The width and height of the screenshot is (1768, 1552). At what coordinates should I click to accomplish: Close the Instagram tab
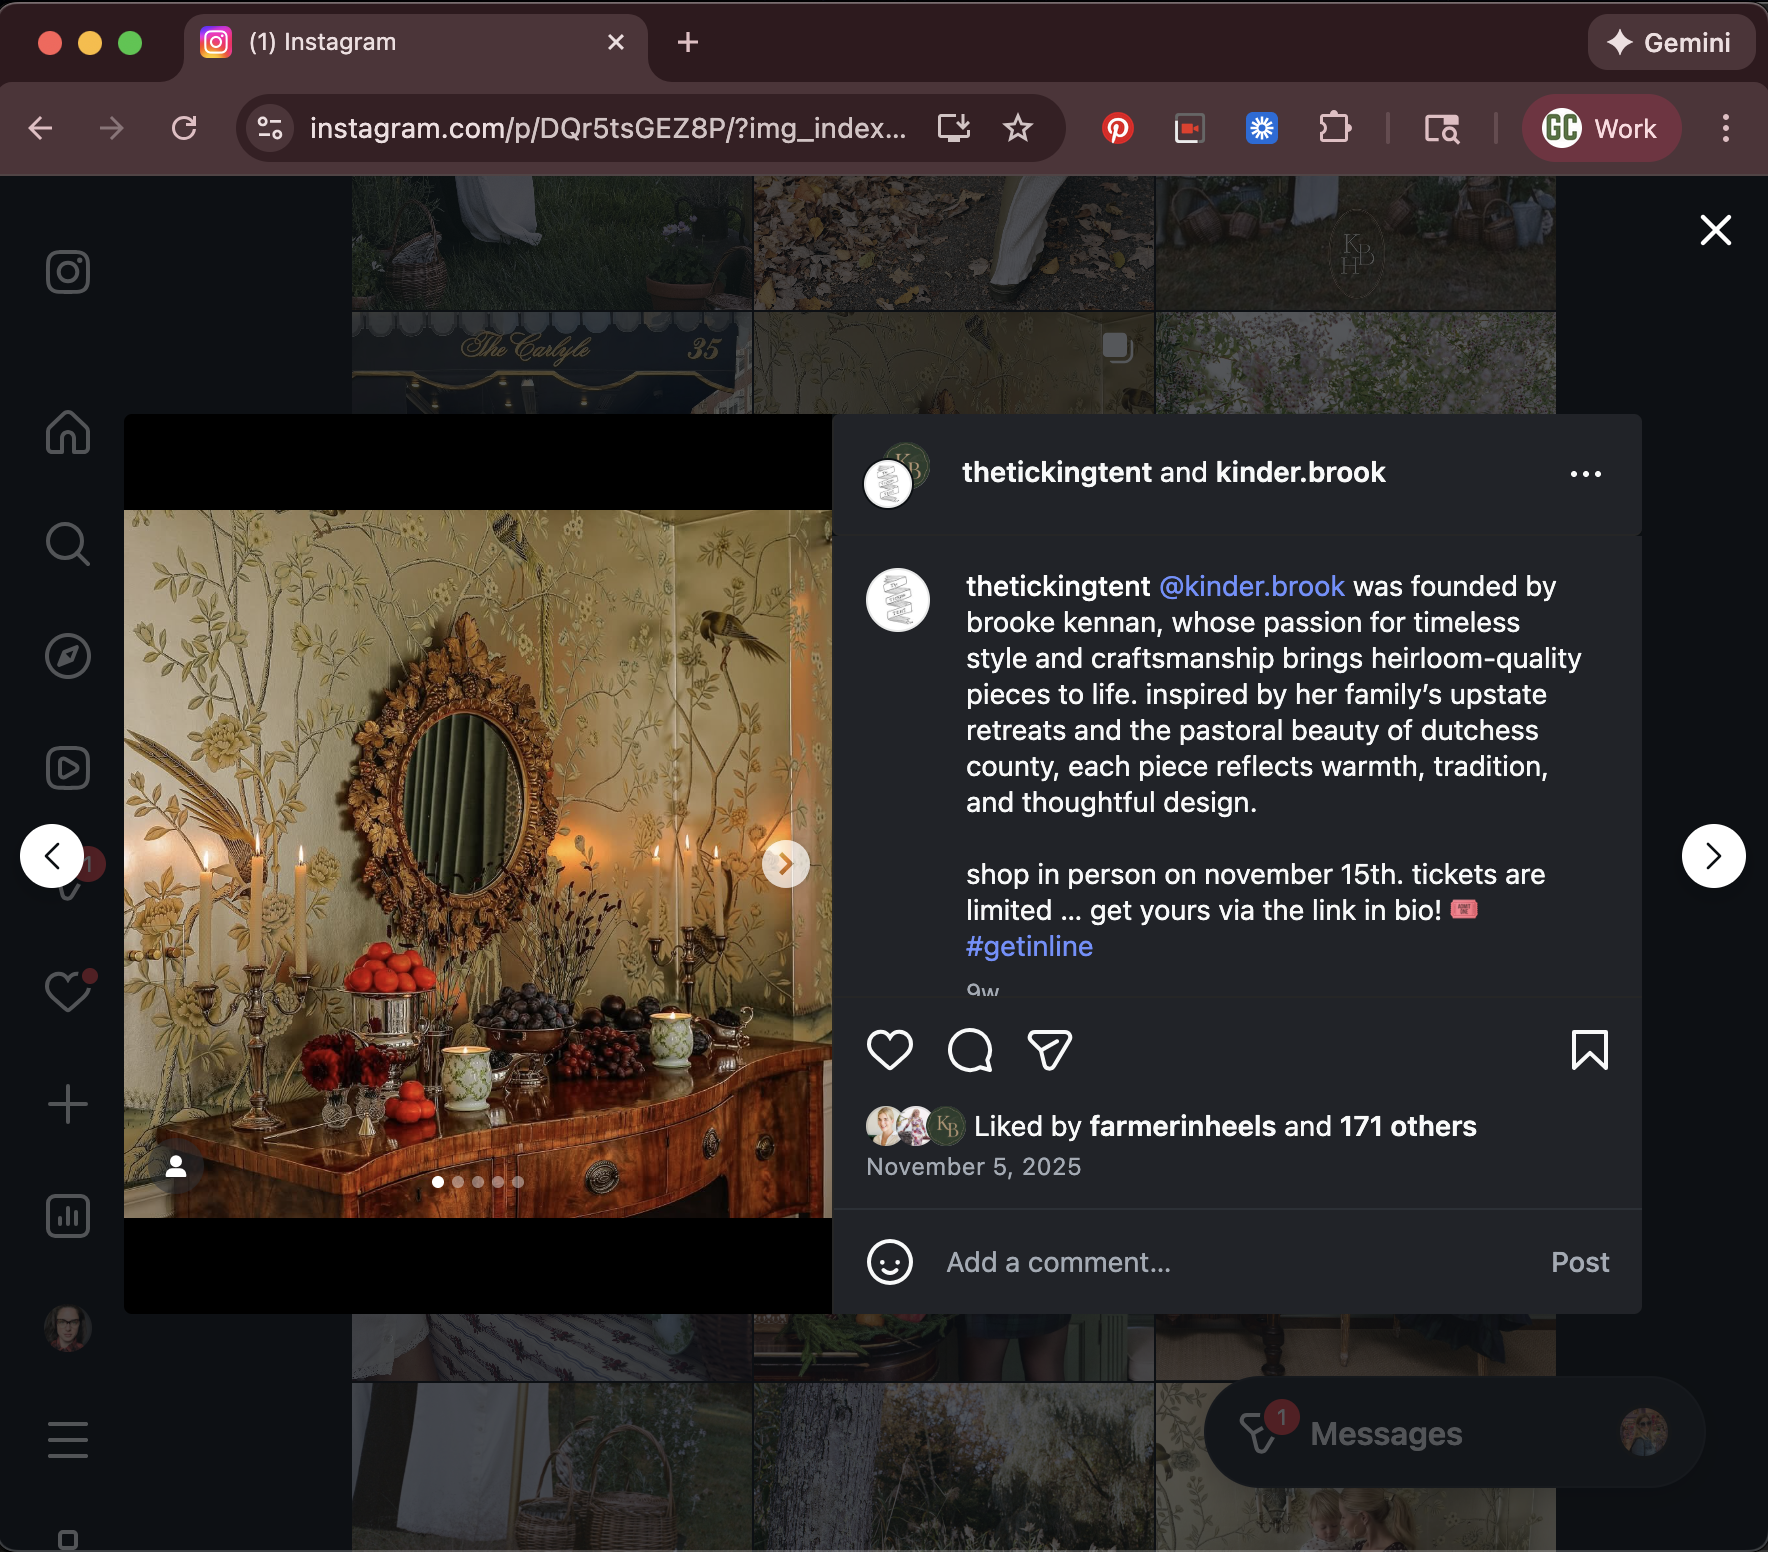(x=616, y=42)
